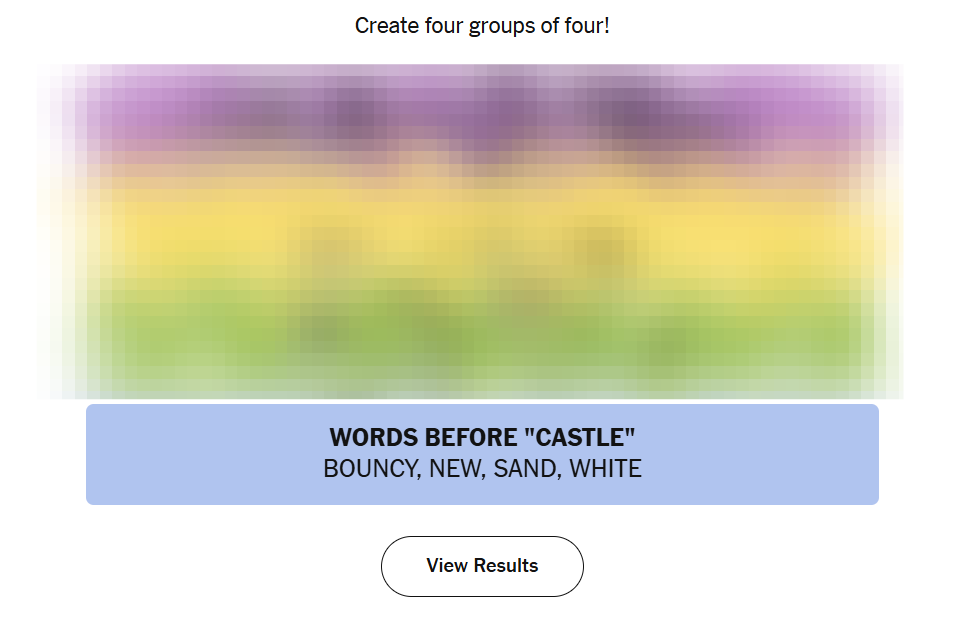961x631 pixels.
Task: Click the "Create four groups of four!" heading
Action: [482, 26]
